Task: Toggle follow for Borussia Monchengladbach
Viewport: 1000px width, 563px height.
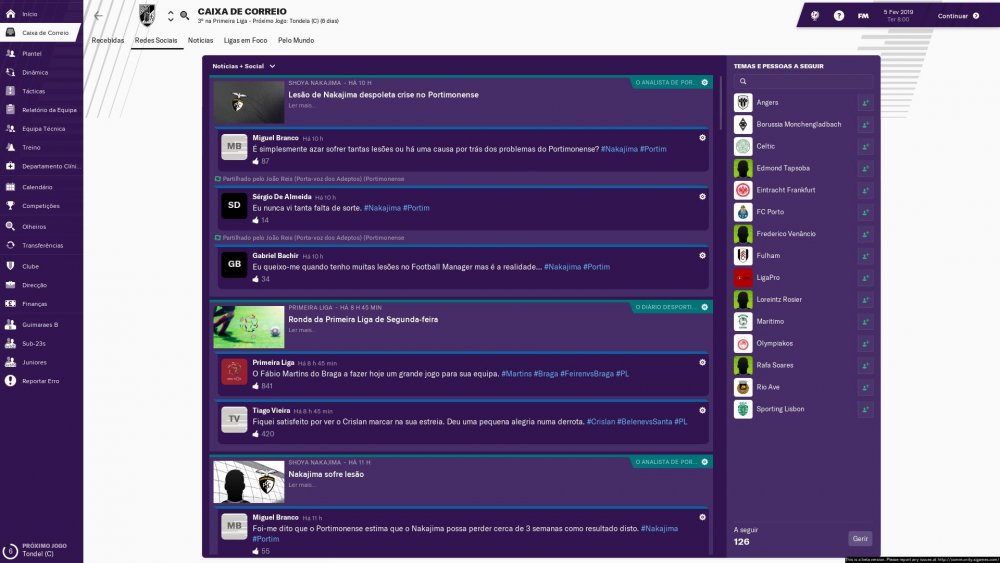Action: coord(865,124)
